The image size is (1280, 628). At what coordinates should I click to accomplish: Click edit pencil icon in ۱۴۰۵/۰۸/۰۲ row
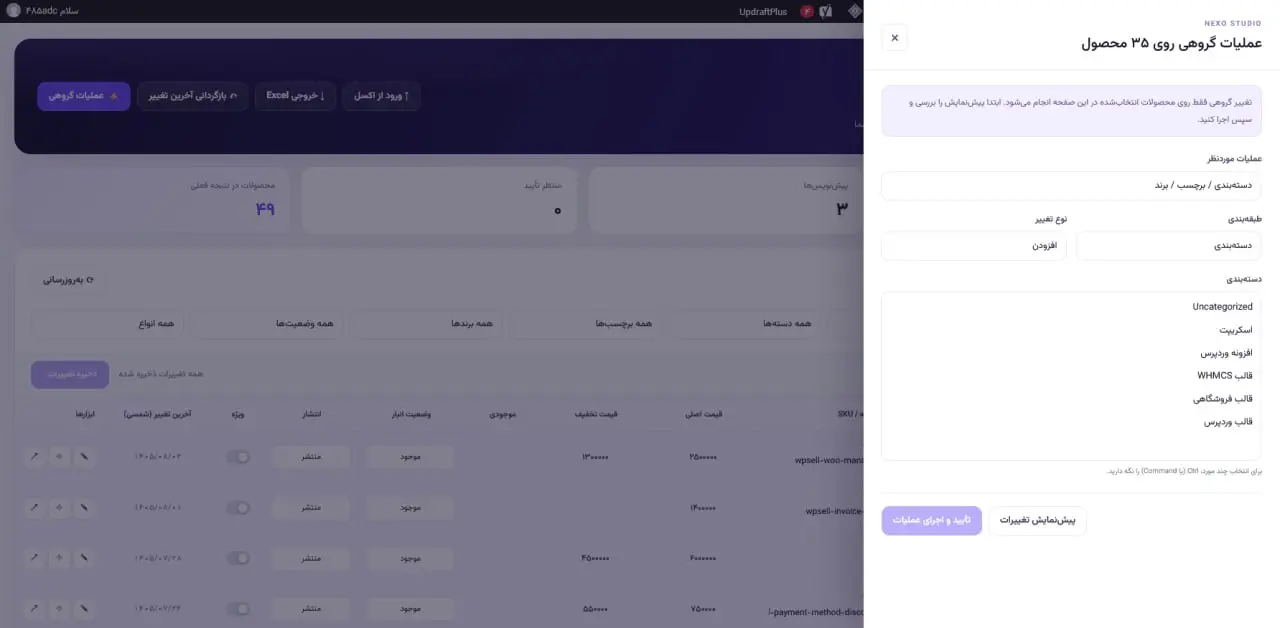coord(85,457)
